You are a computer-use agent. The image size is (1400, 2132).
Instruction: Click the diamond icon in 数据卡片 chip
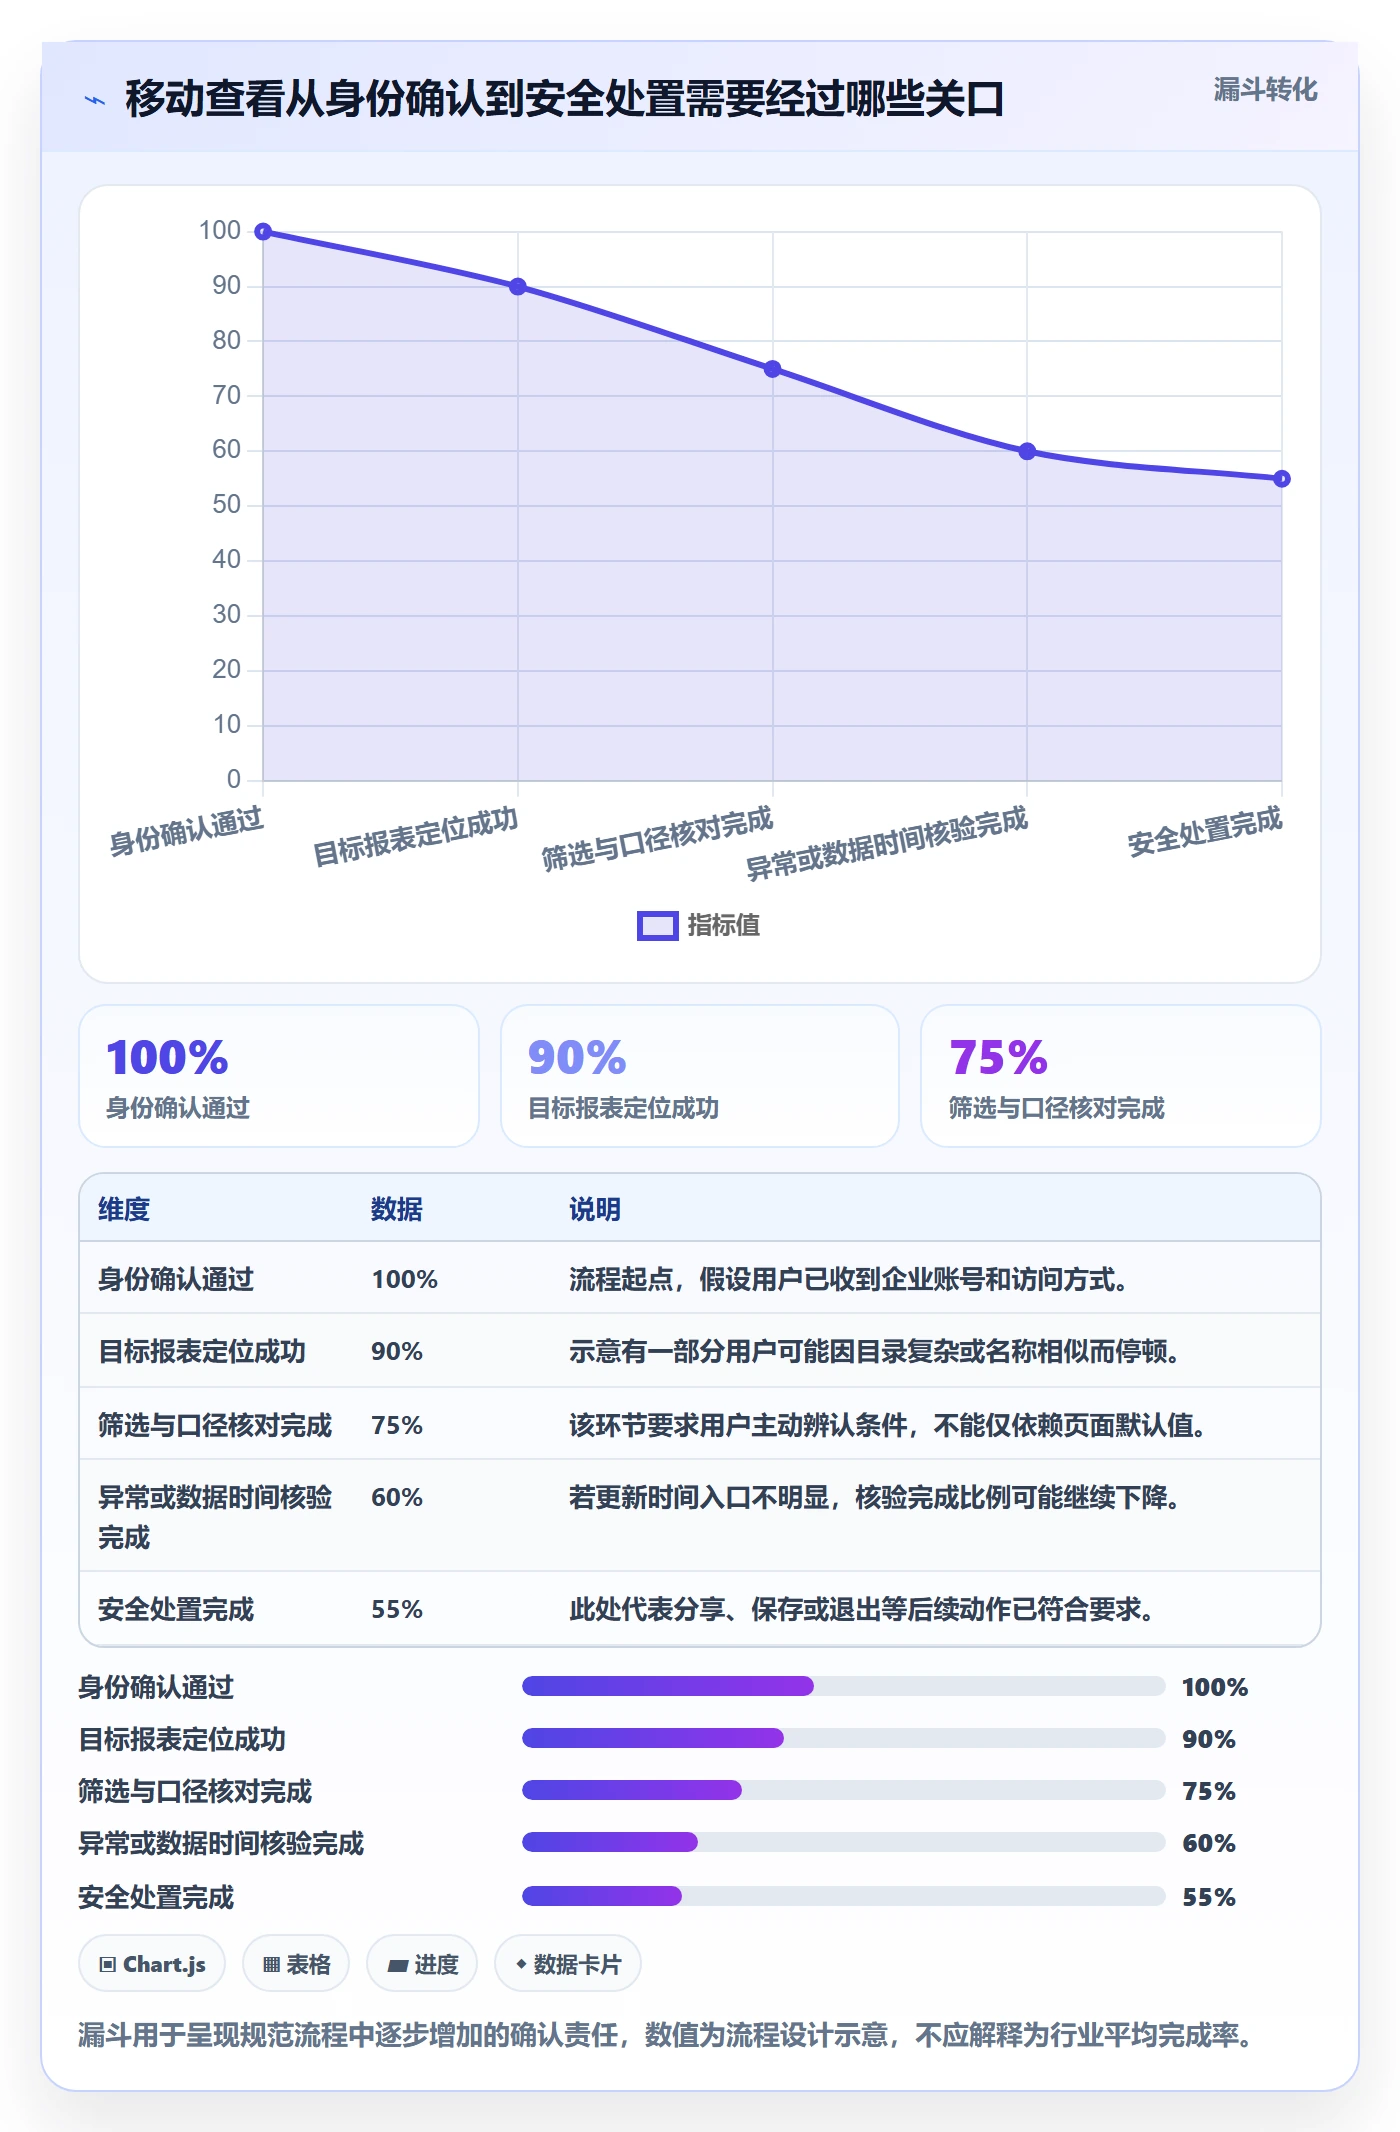coord(521,1964)
